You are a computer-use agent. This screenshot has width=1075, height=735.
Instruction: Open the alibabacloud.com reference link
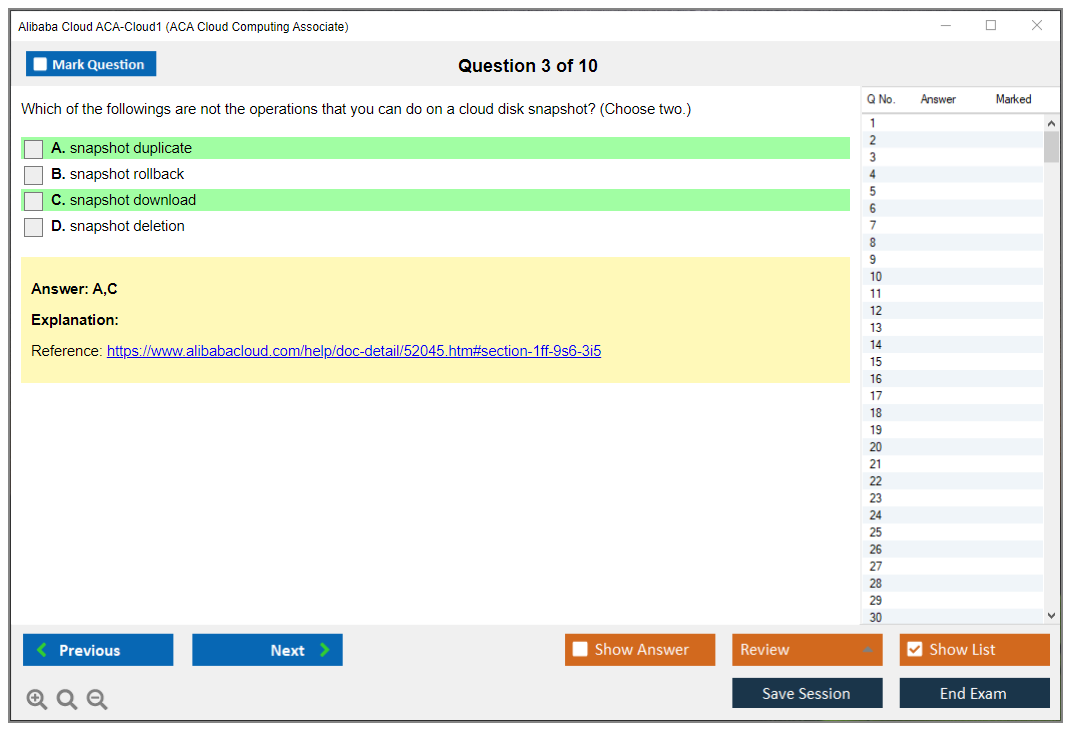point(354,351)
